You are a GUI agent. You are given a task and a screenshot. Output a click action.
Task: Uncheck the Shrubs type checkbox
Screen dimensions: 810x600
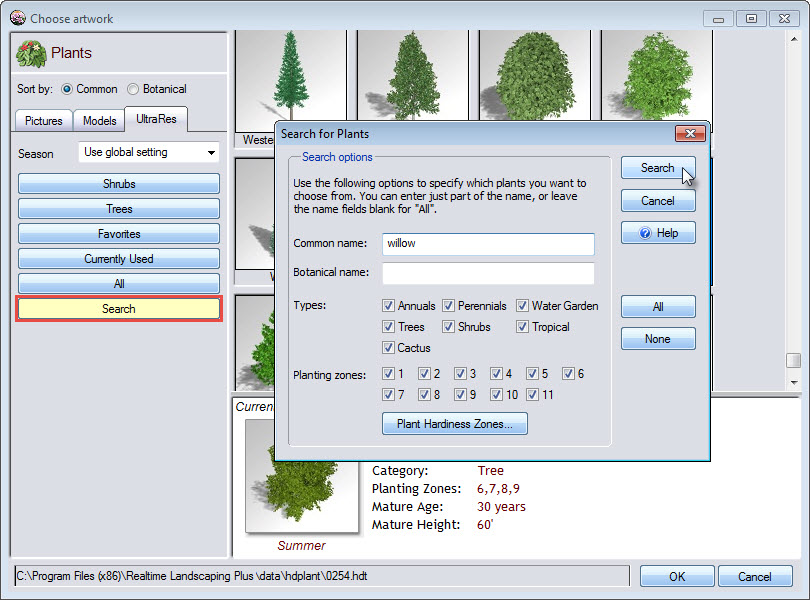448,327
